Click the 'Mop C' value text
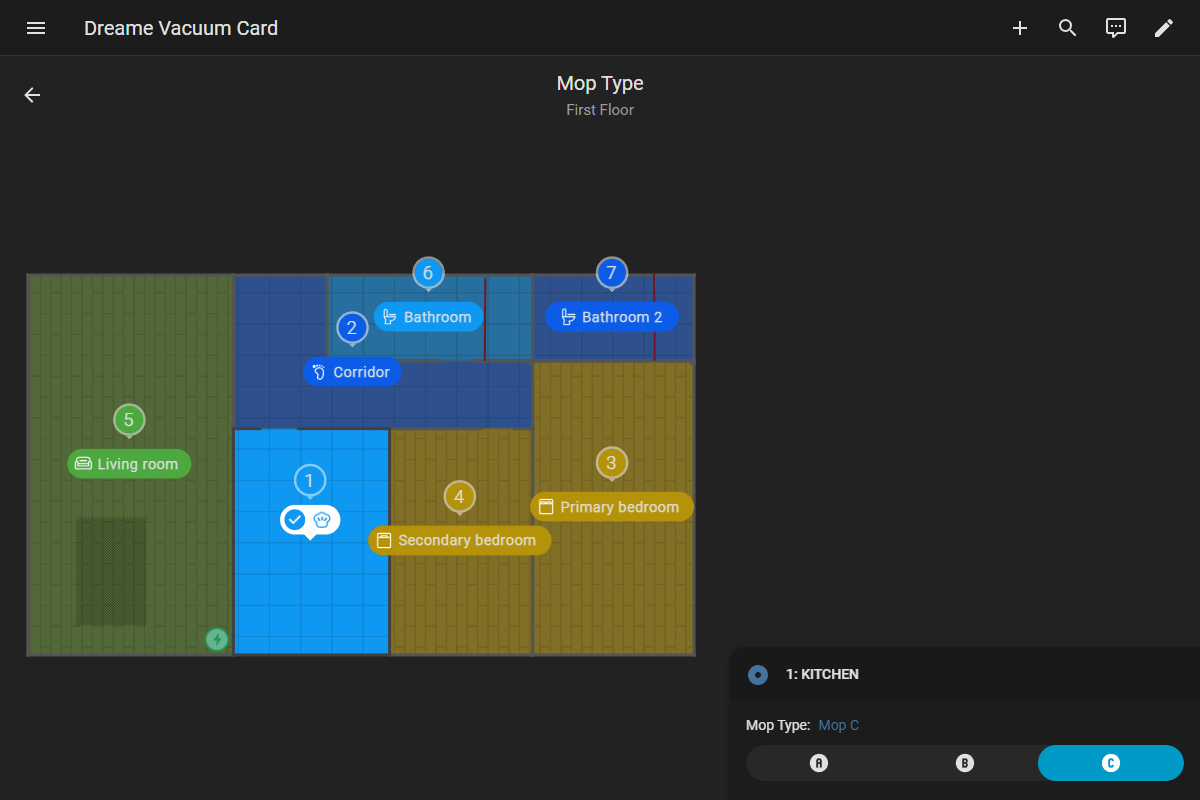 click(x=839, y=725)
